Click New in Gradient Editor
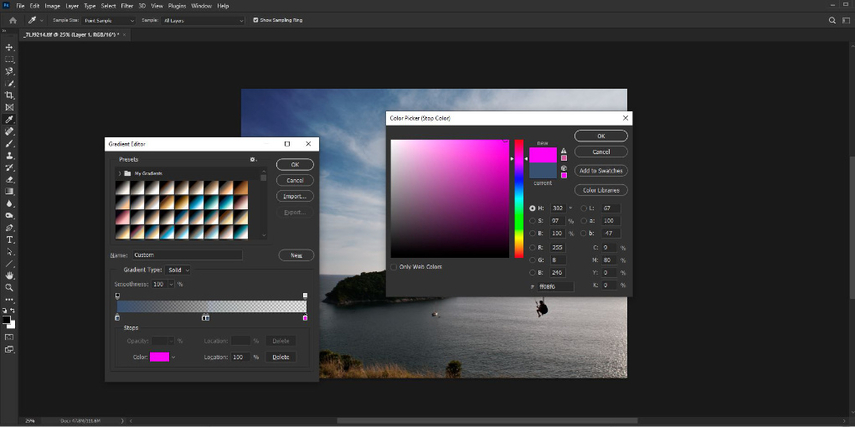 (x=296, y=255)
